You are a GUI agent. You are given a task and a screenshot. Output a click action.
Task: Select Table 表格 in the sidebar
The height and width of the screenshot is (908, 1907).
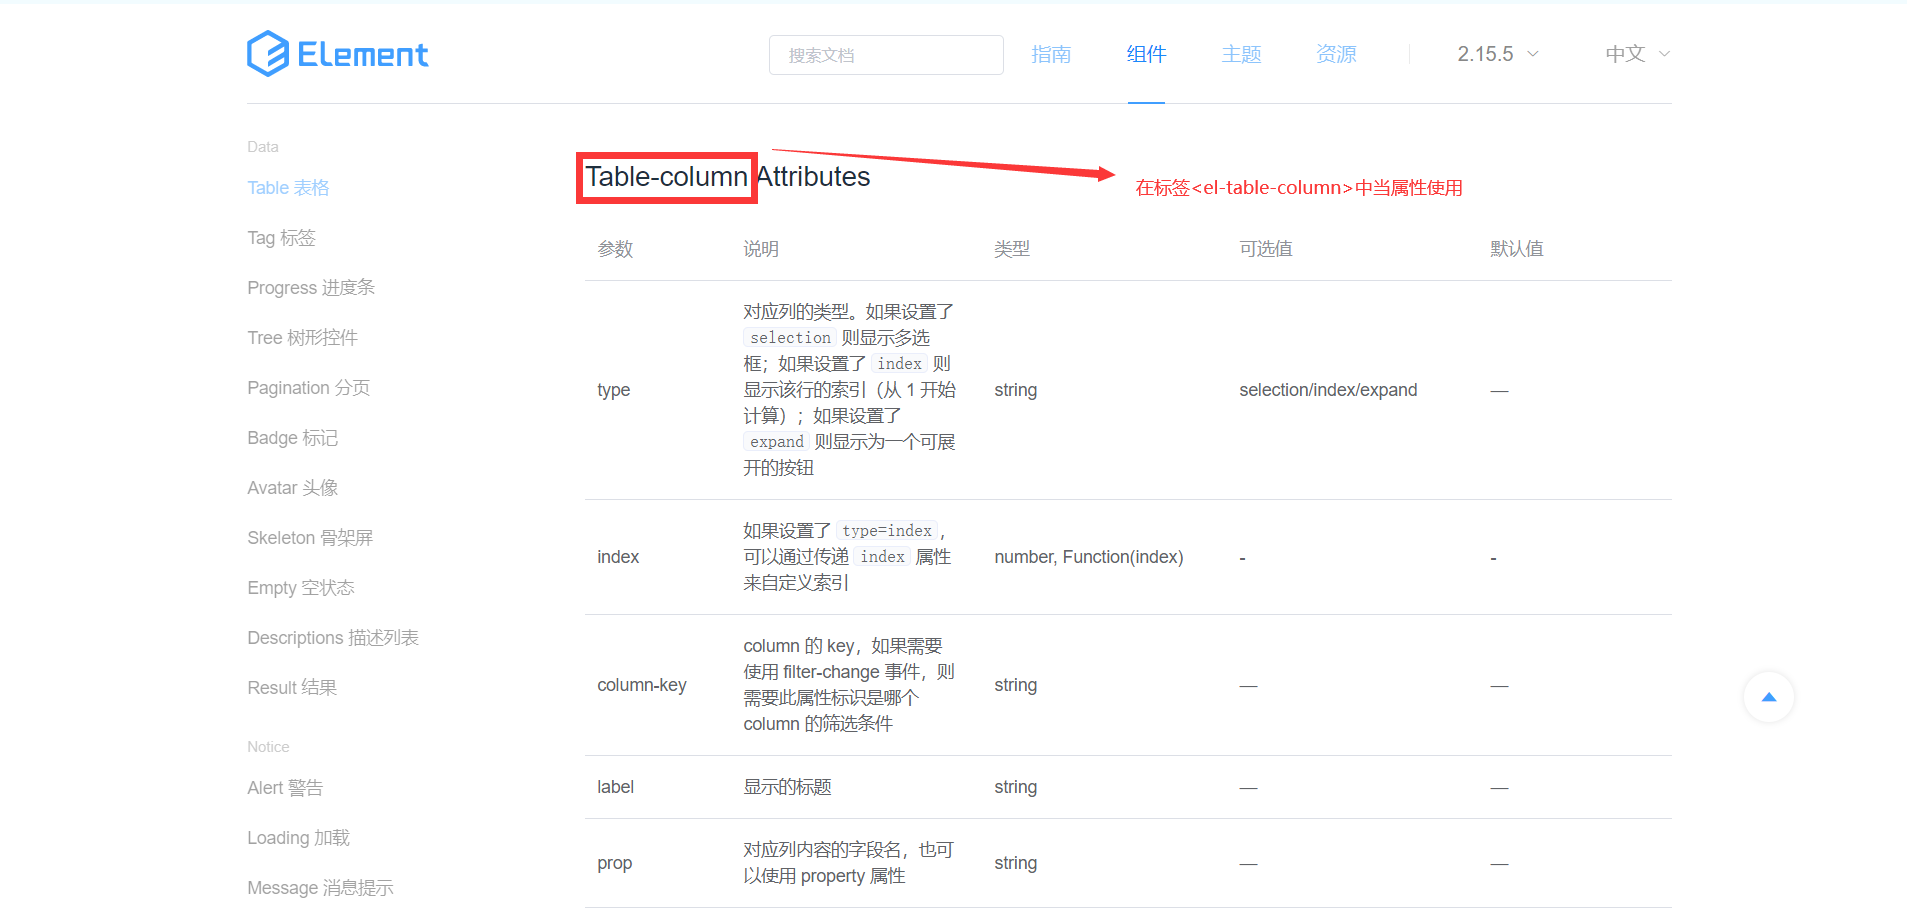288,187
